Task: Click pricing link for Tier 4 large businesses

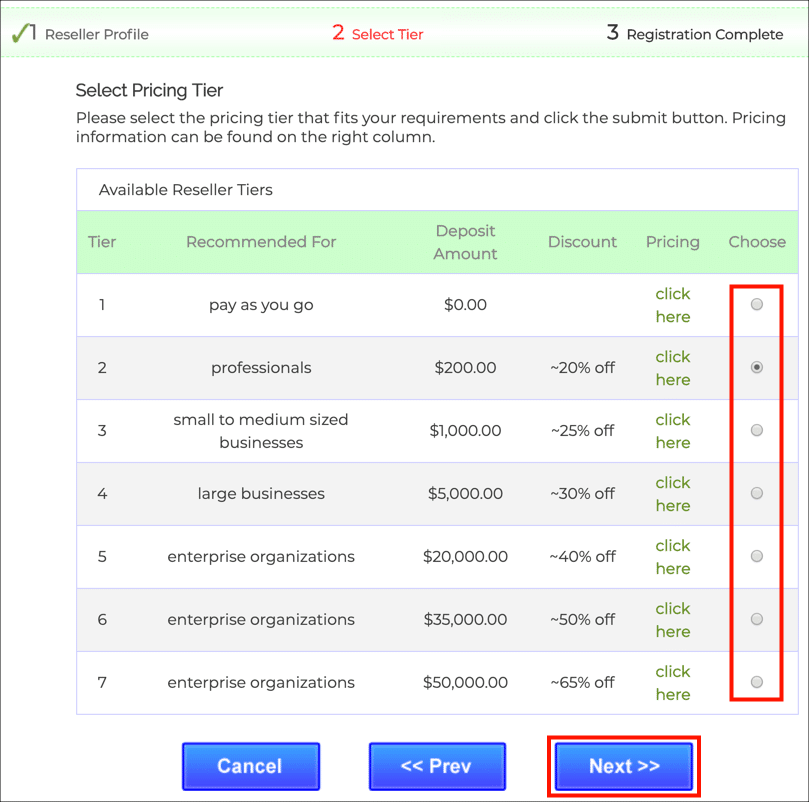Action: (672, 494)
